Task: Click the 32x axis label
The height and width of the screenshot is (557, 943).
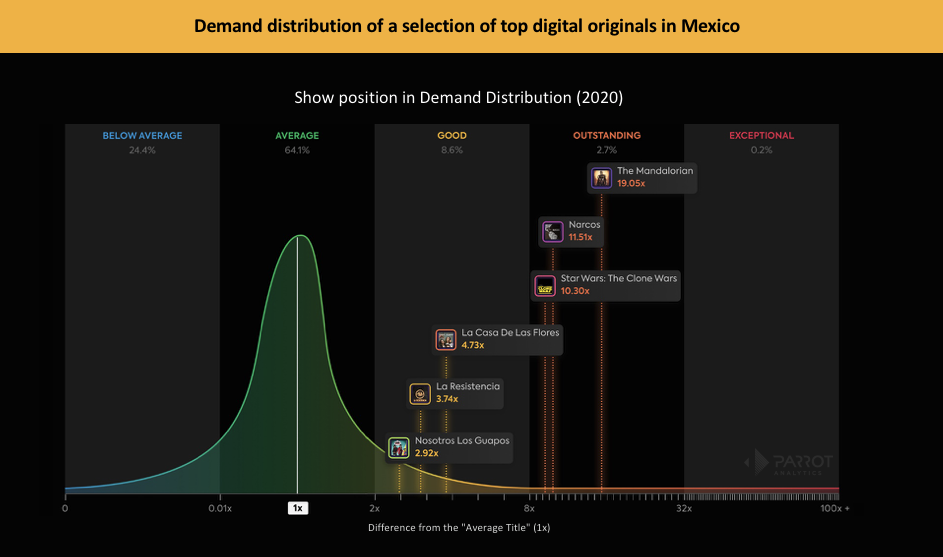Action: click(x=684, y=509)
